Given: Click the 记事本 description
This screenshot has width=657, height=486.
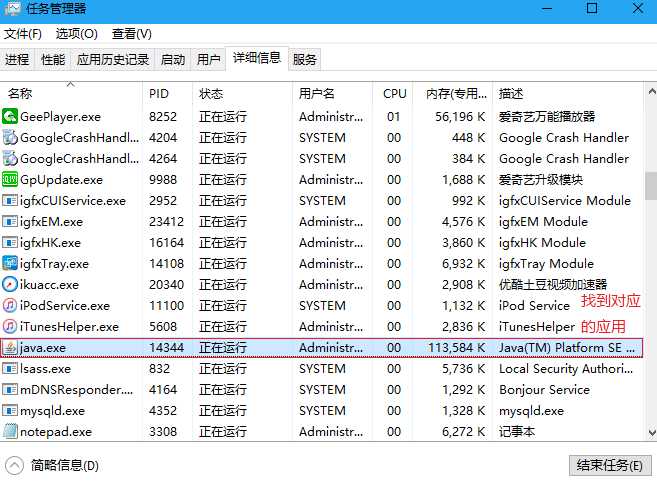Looking at the screenshot, I should (517, 432).
